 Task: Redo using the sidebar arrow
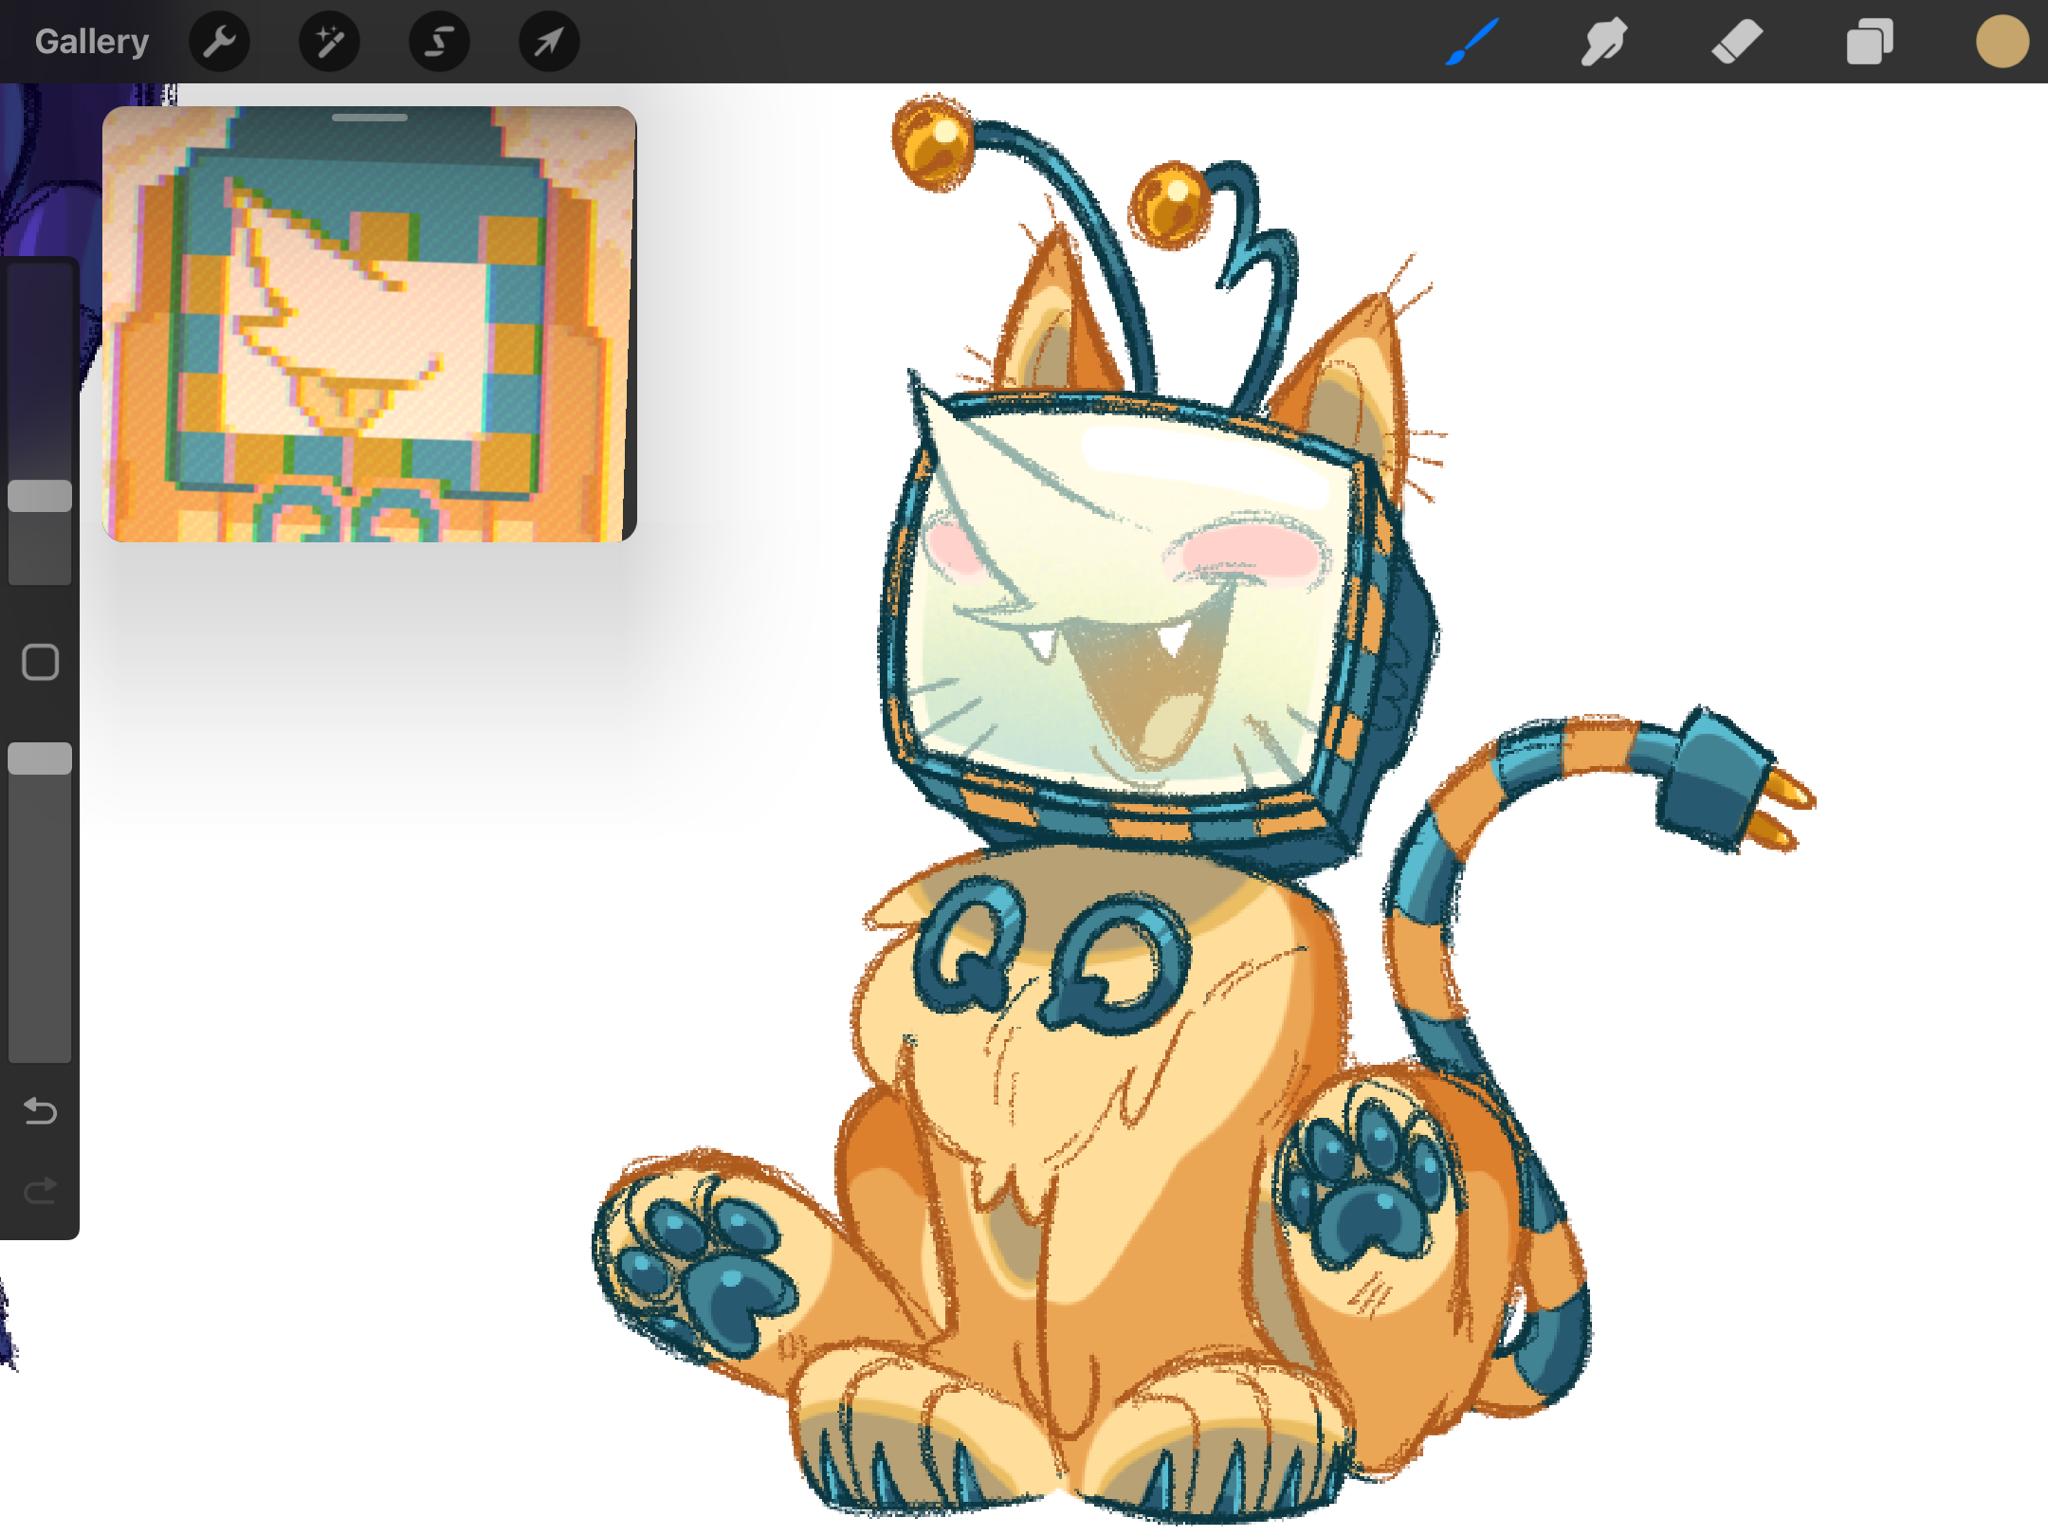click(x=40, y=1190)
